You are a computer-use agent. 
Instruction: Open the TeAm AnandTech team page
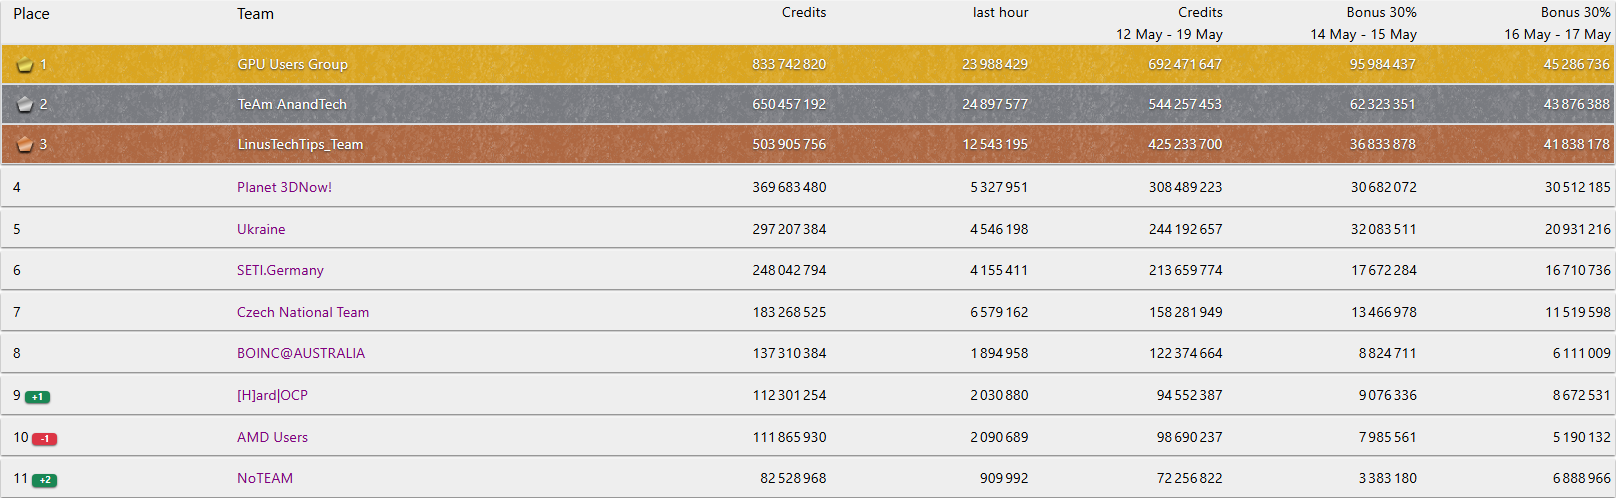pos(291,104)
